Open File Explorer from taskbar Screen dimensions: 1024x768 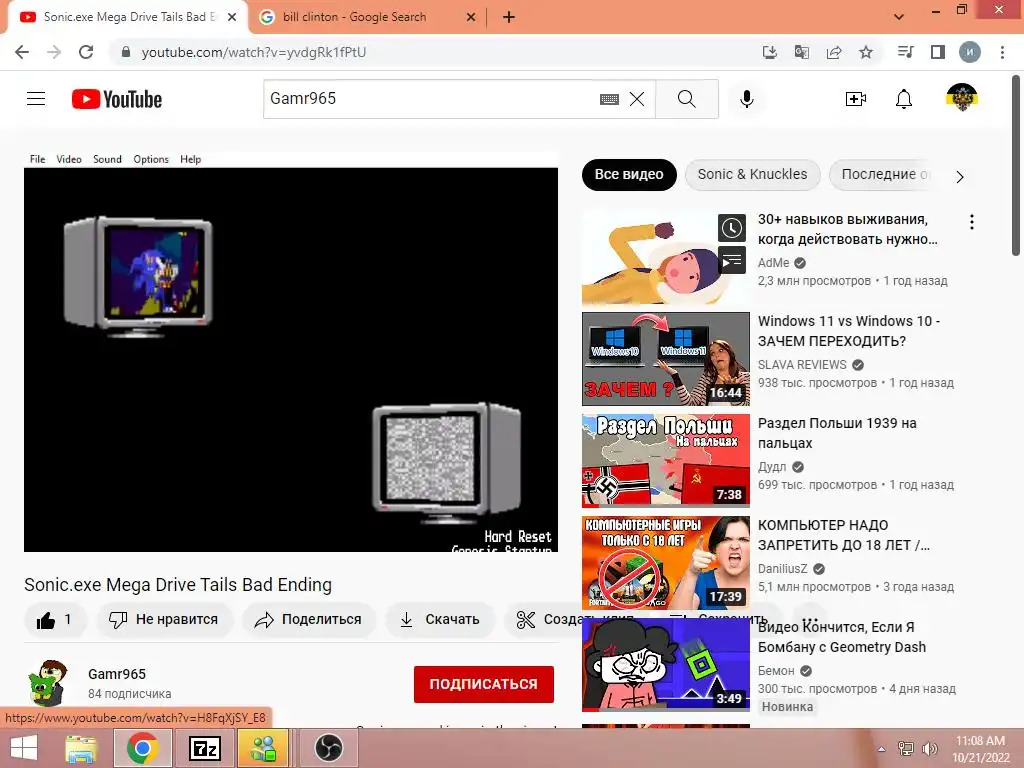coord(82,748)
